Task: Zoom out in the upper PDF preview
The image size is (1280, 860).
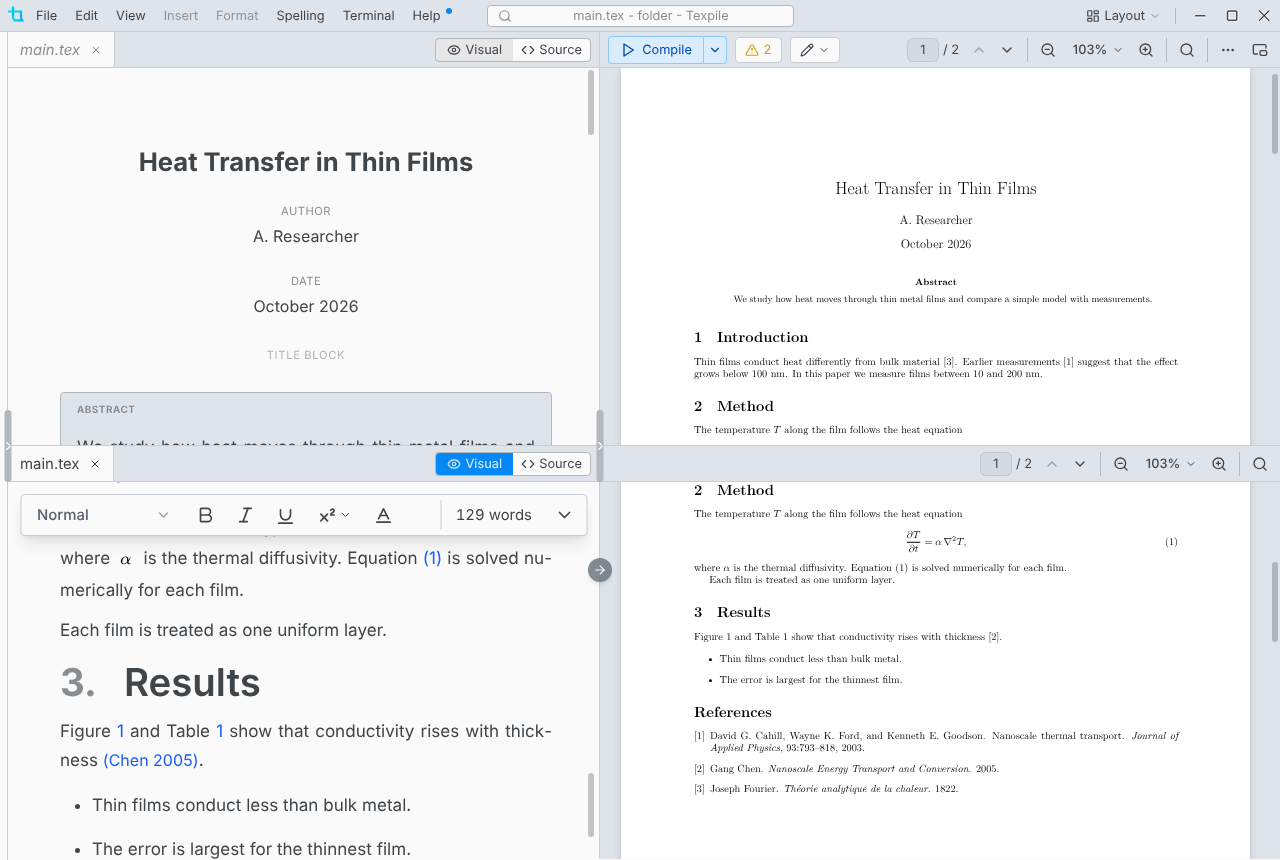Action: click(1048, 50)
